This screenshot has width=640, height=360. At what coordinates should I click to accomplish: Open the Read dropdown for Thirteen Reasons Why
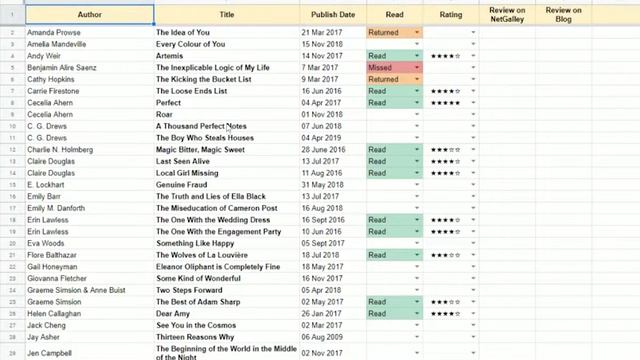(x=417, y=337)
